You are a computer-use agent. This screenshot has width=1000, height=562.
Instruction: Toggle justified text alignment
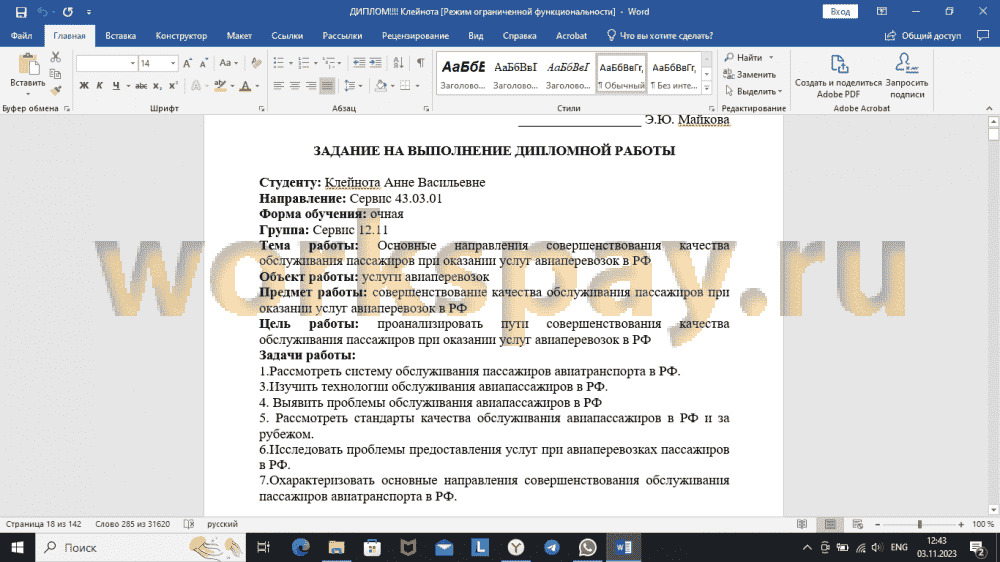click(x=327, y=85)
